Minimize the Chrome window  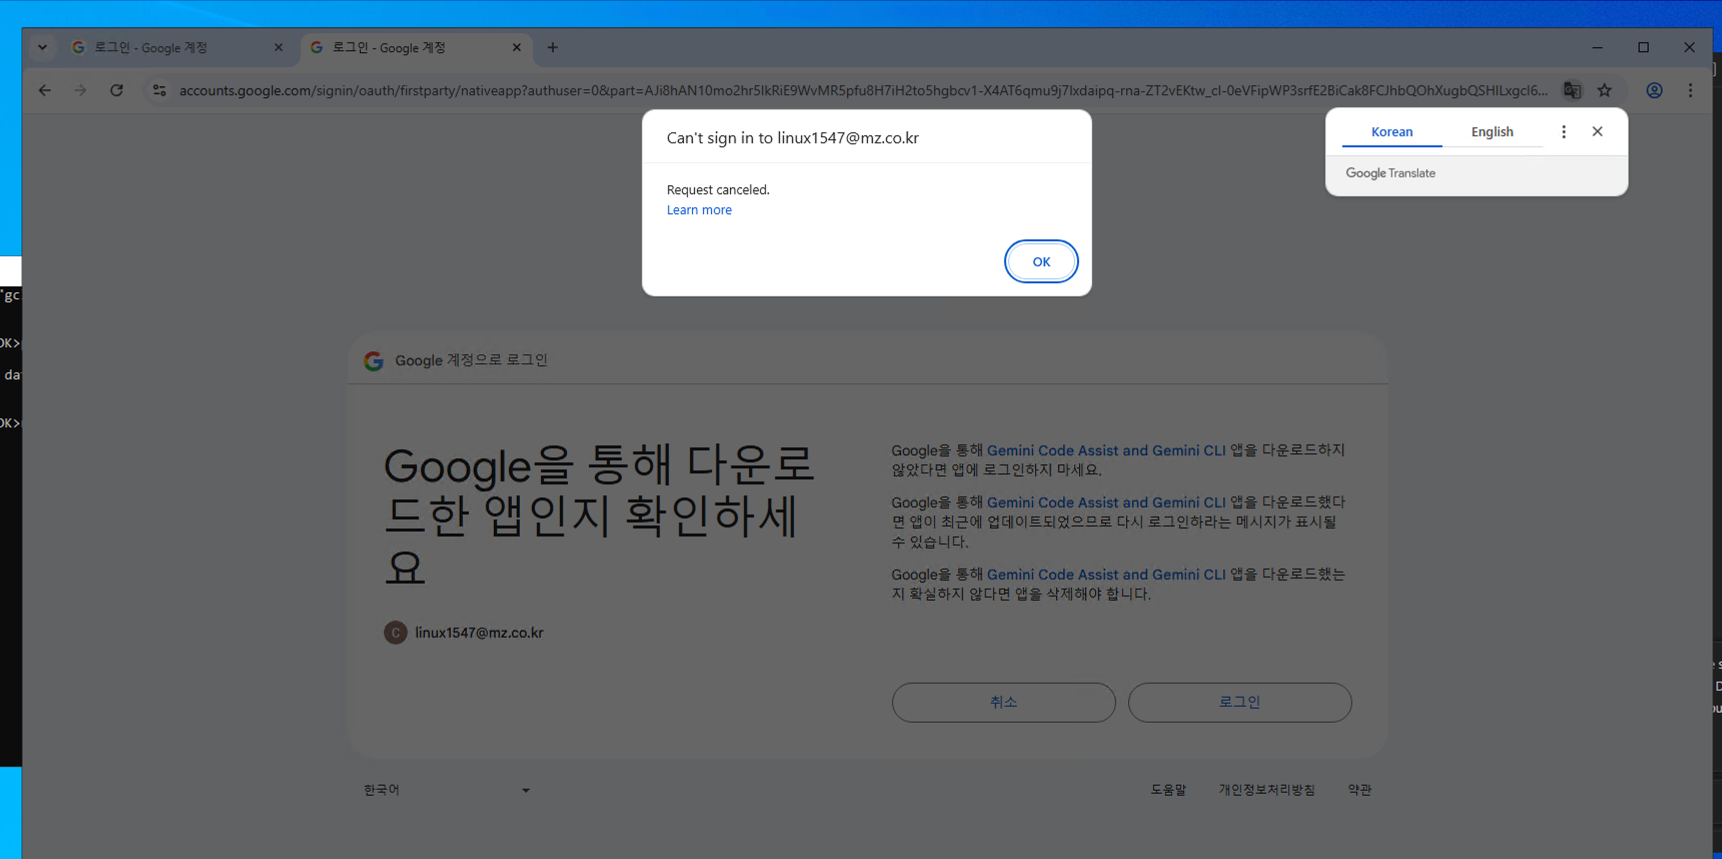pyautogui.click(x=1597, y=47)
